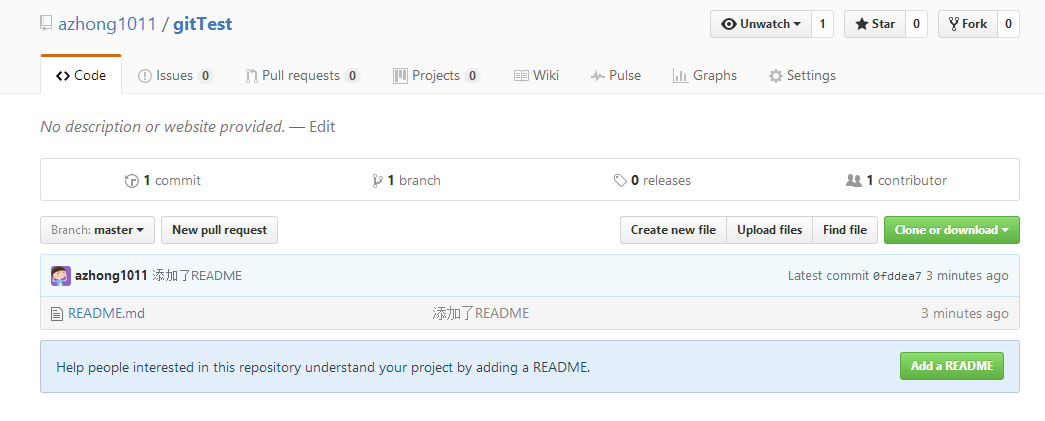Click the Issues count badge 0
The image size is (1045, 421).
pyautogui.click(x=205, y=76)
